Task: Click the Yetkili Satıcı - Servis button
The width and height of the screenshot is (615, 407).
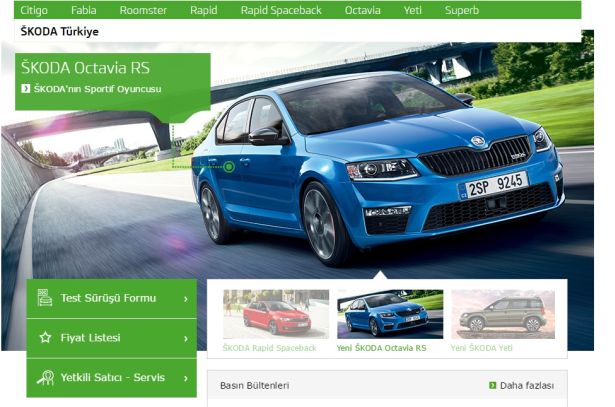Action: pos(111,378)
